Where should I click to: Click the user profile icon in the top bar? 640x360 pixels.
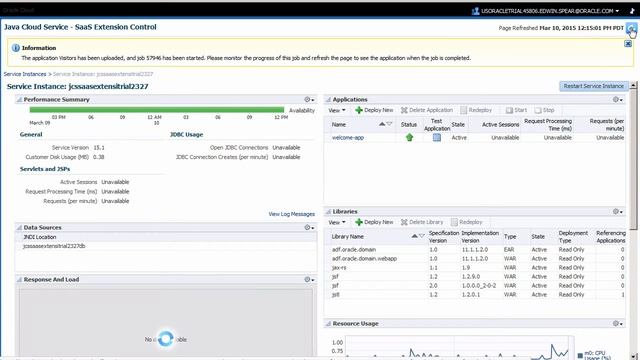(x=475, y=11)
